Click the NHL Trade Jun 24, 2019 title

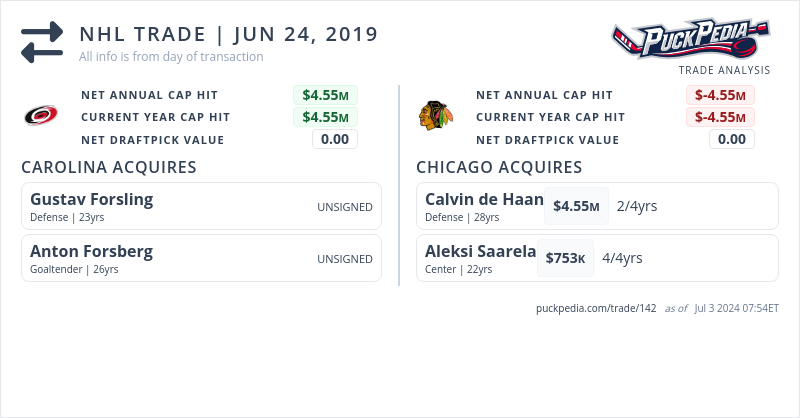click(x=229, y=34)
